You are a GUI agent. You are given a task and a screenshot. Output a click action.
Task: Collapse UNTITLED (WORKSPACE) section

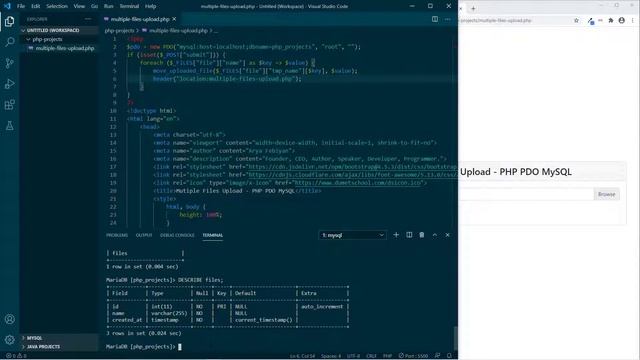click(52, 30)
